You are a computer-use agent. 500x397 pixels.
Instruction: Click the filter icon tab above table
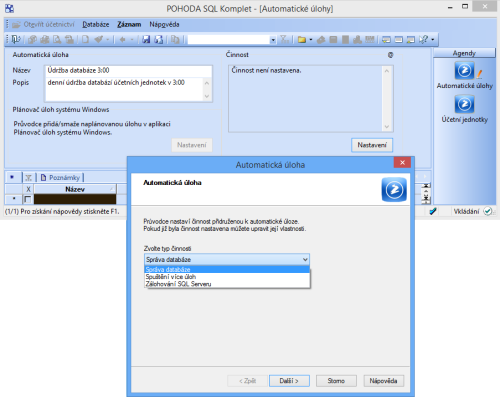pos(28,178)
